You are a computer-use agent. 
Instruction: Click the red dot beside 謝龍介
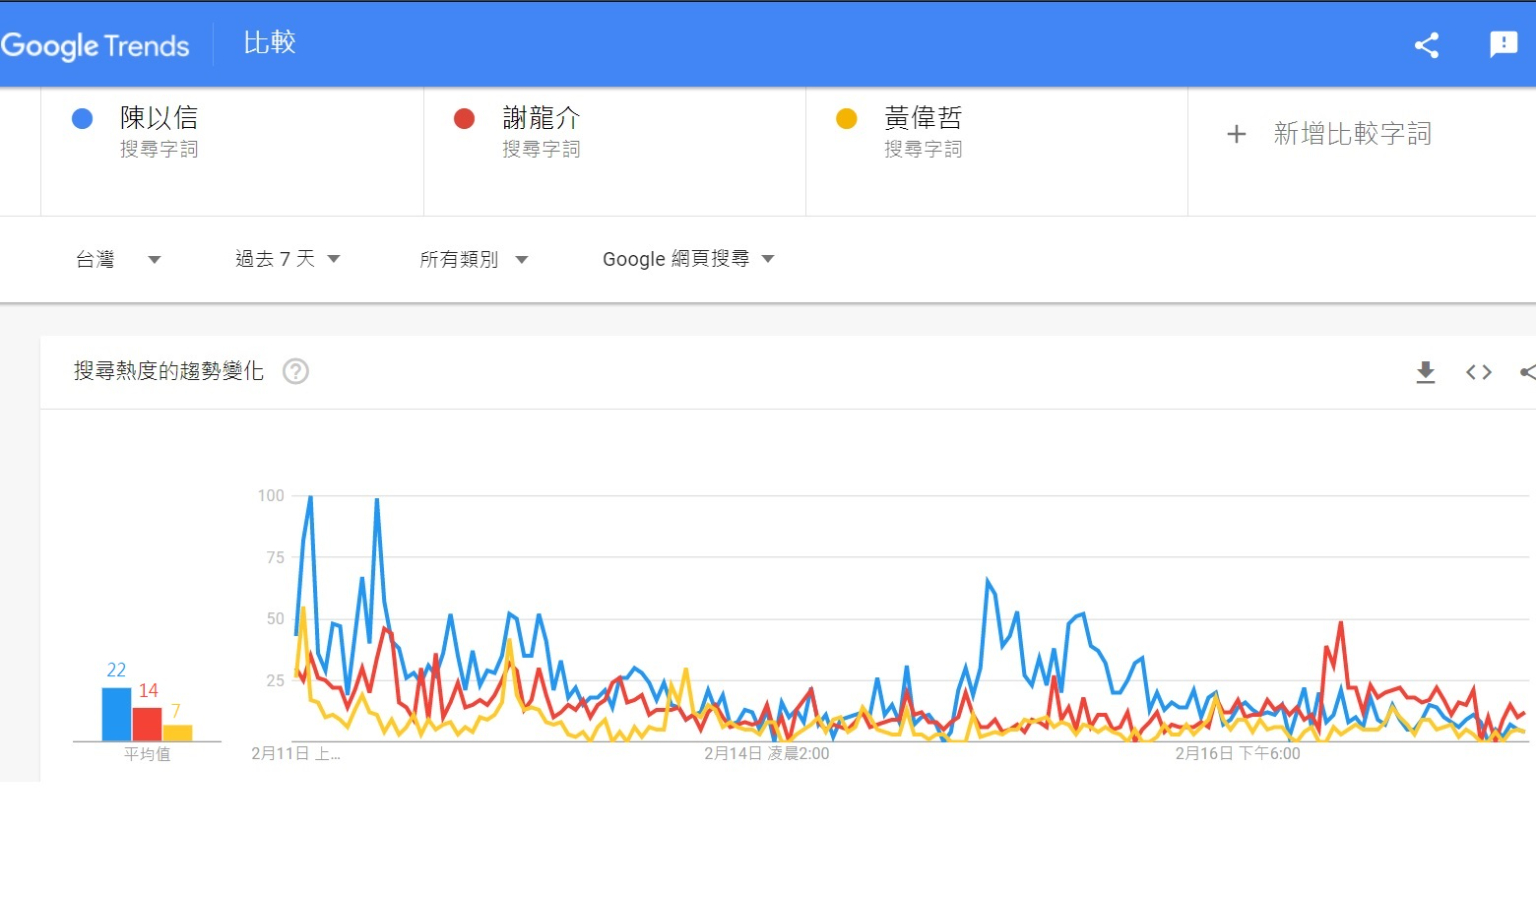[464, 119]
